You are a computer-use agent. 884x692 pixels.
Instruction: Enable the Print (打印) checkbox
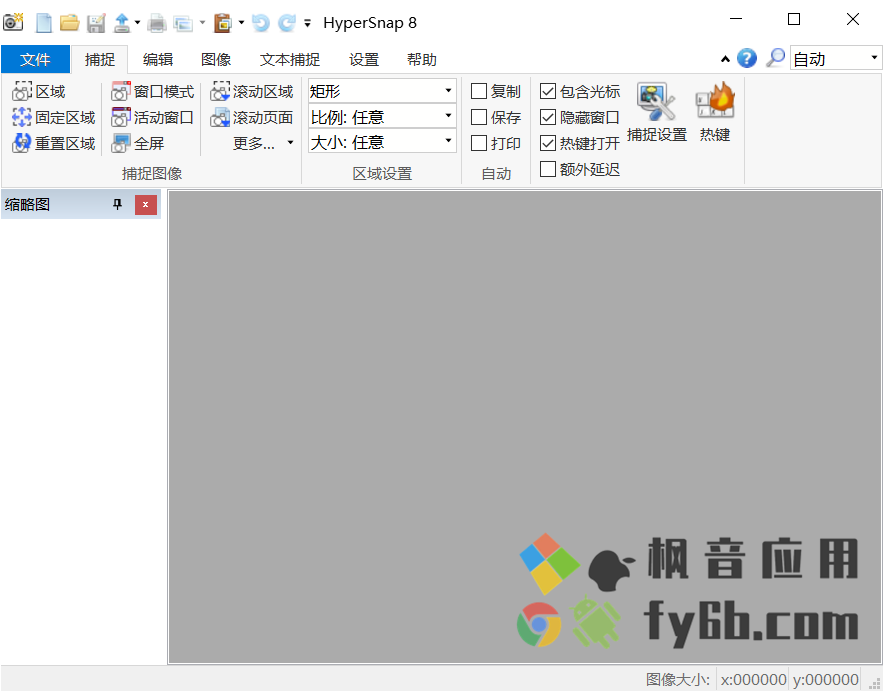(479, 143)
